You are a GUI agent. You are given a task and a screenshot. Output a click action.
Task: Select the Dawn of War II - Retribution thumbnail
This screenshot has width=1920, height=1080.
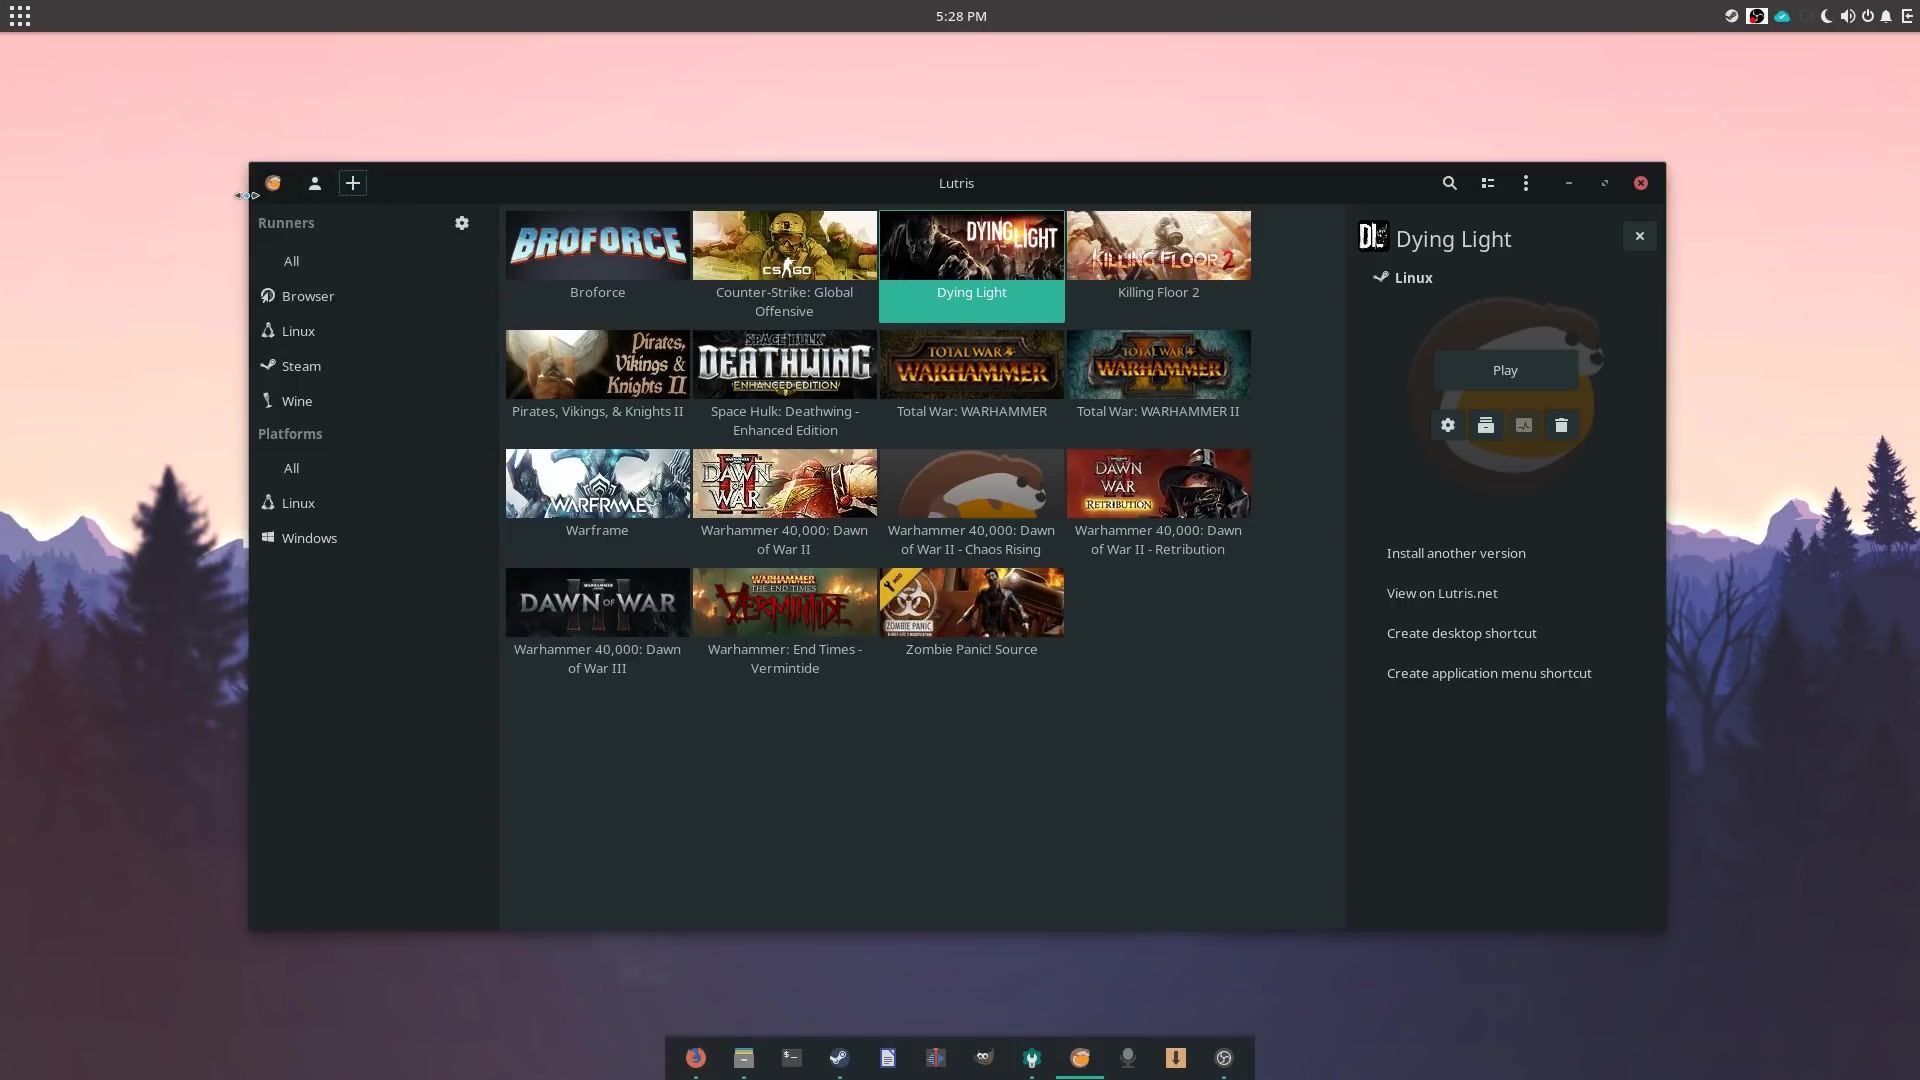1159,483
